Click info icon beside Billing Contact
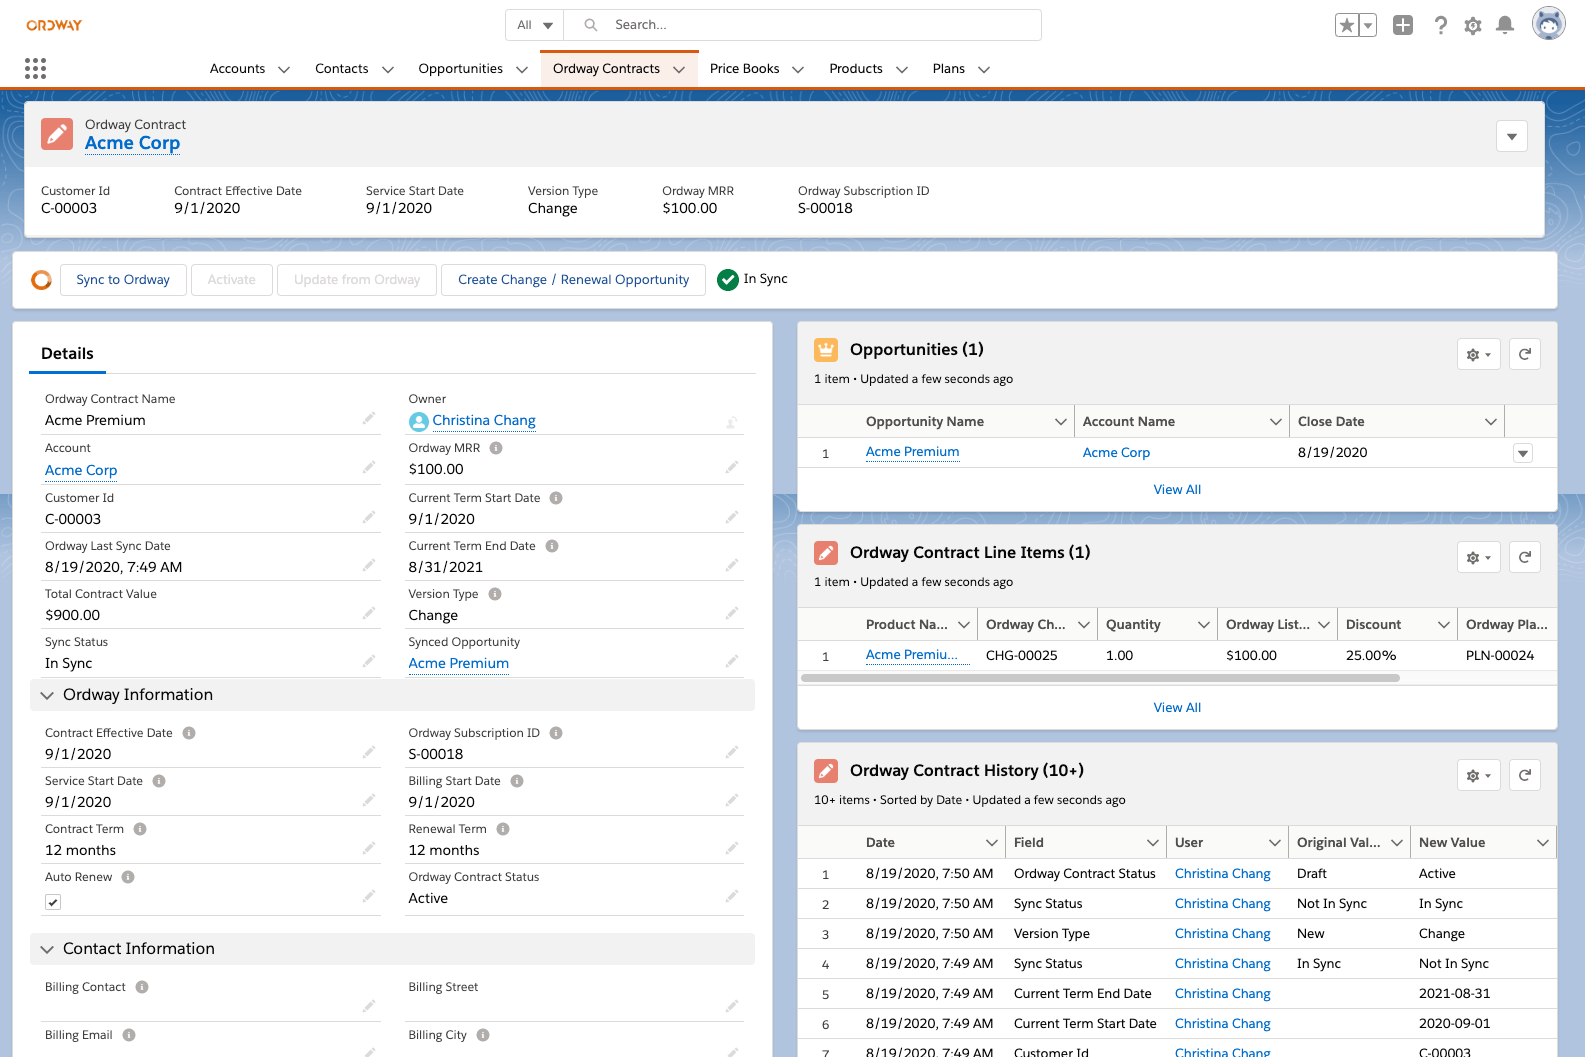 click(x=142, y=987)
